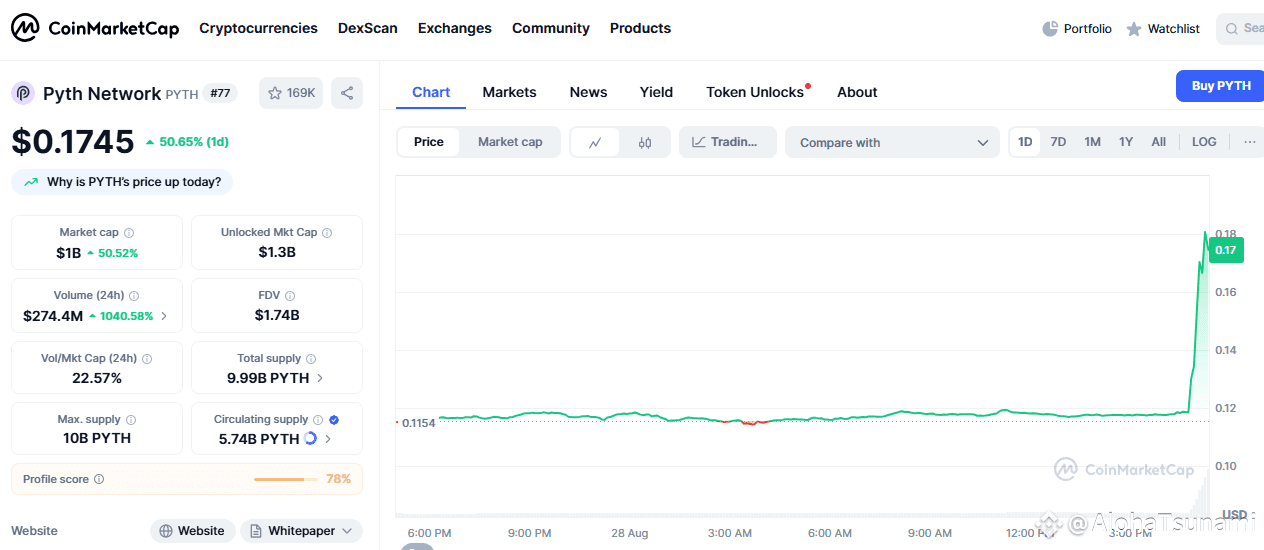The width and height of the screenshot is (1264, 550).
Task: Click the $0.1745 price value
Action: (x=73, y=142)
